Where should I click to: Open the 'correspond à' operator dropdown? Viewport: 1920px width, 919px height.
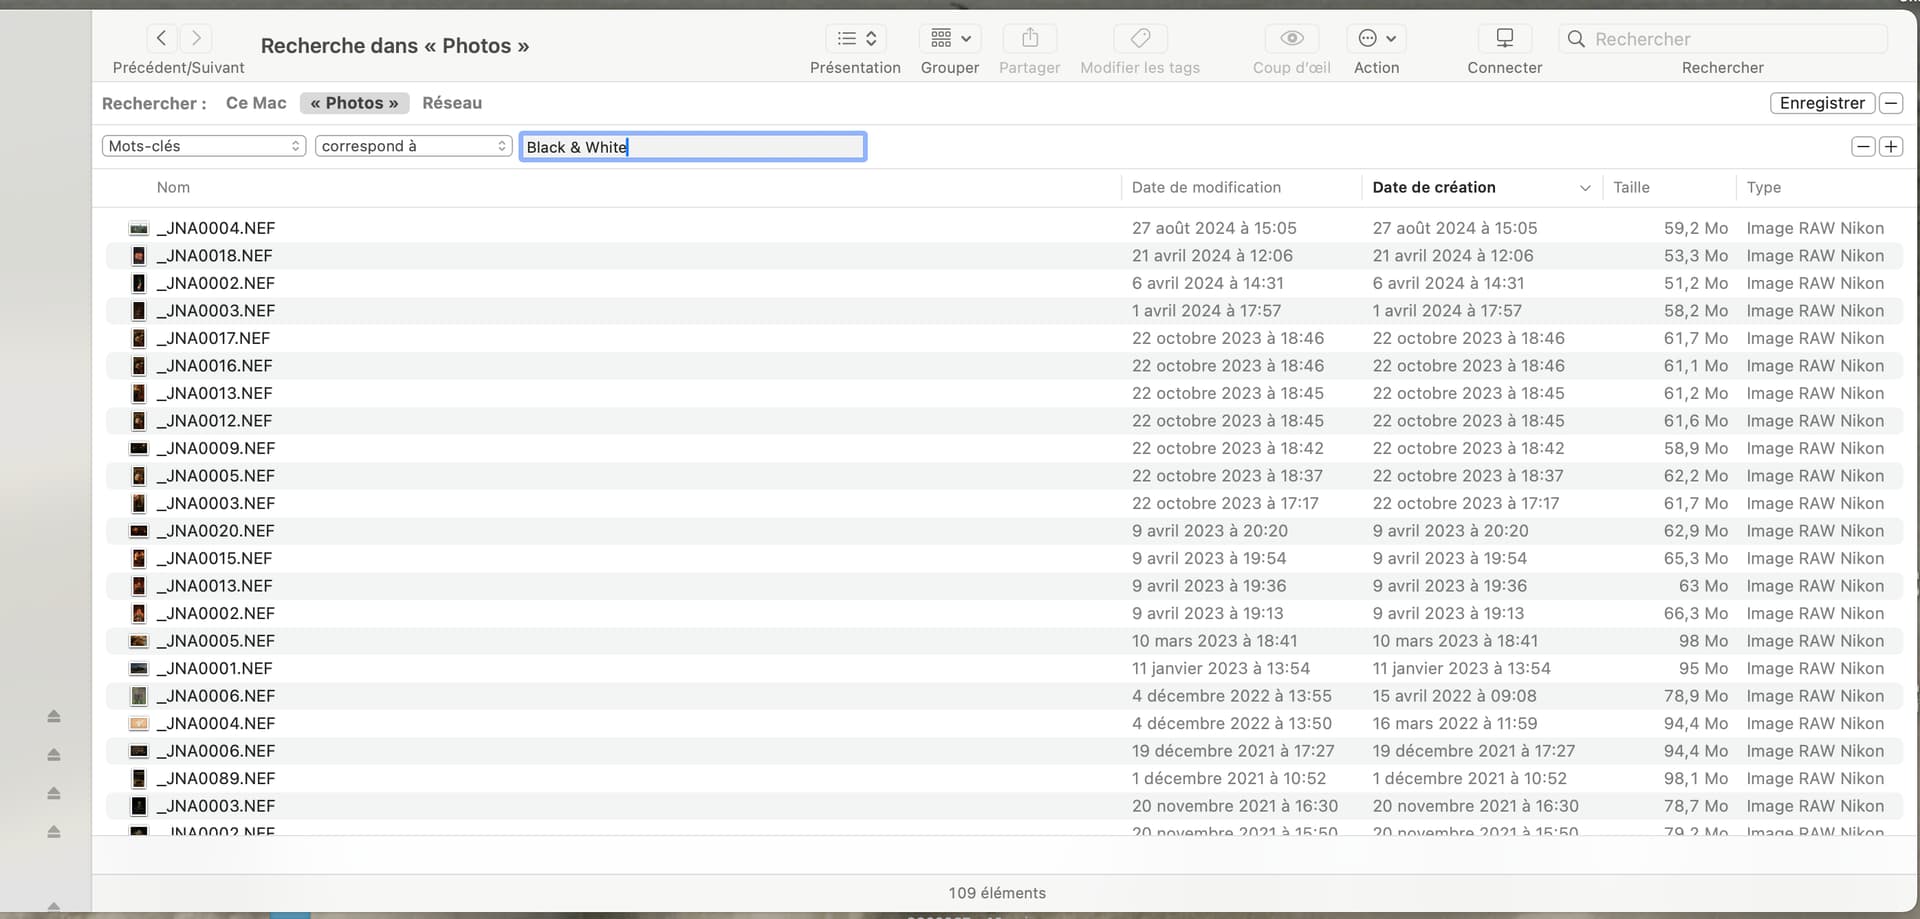[413, 146]
